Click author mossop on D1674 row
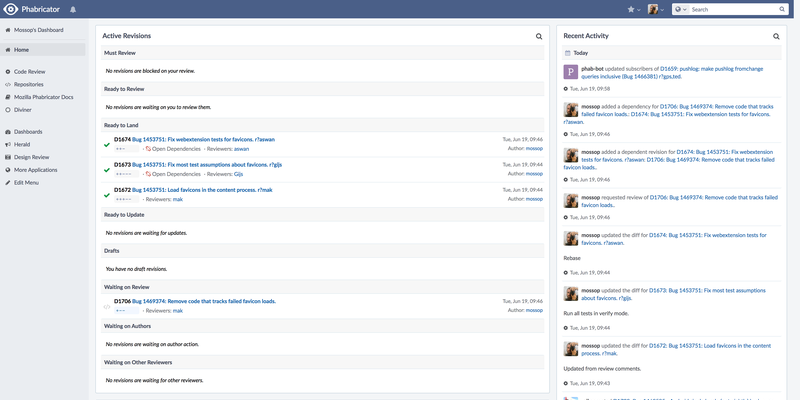The width and height of the screenshot is (800, 400). click(x=534, y=148)
